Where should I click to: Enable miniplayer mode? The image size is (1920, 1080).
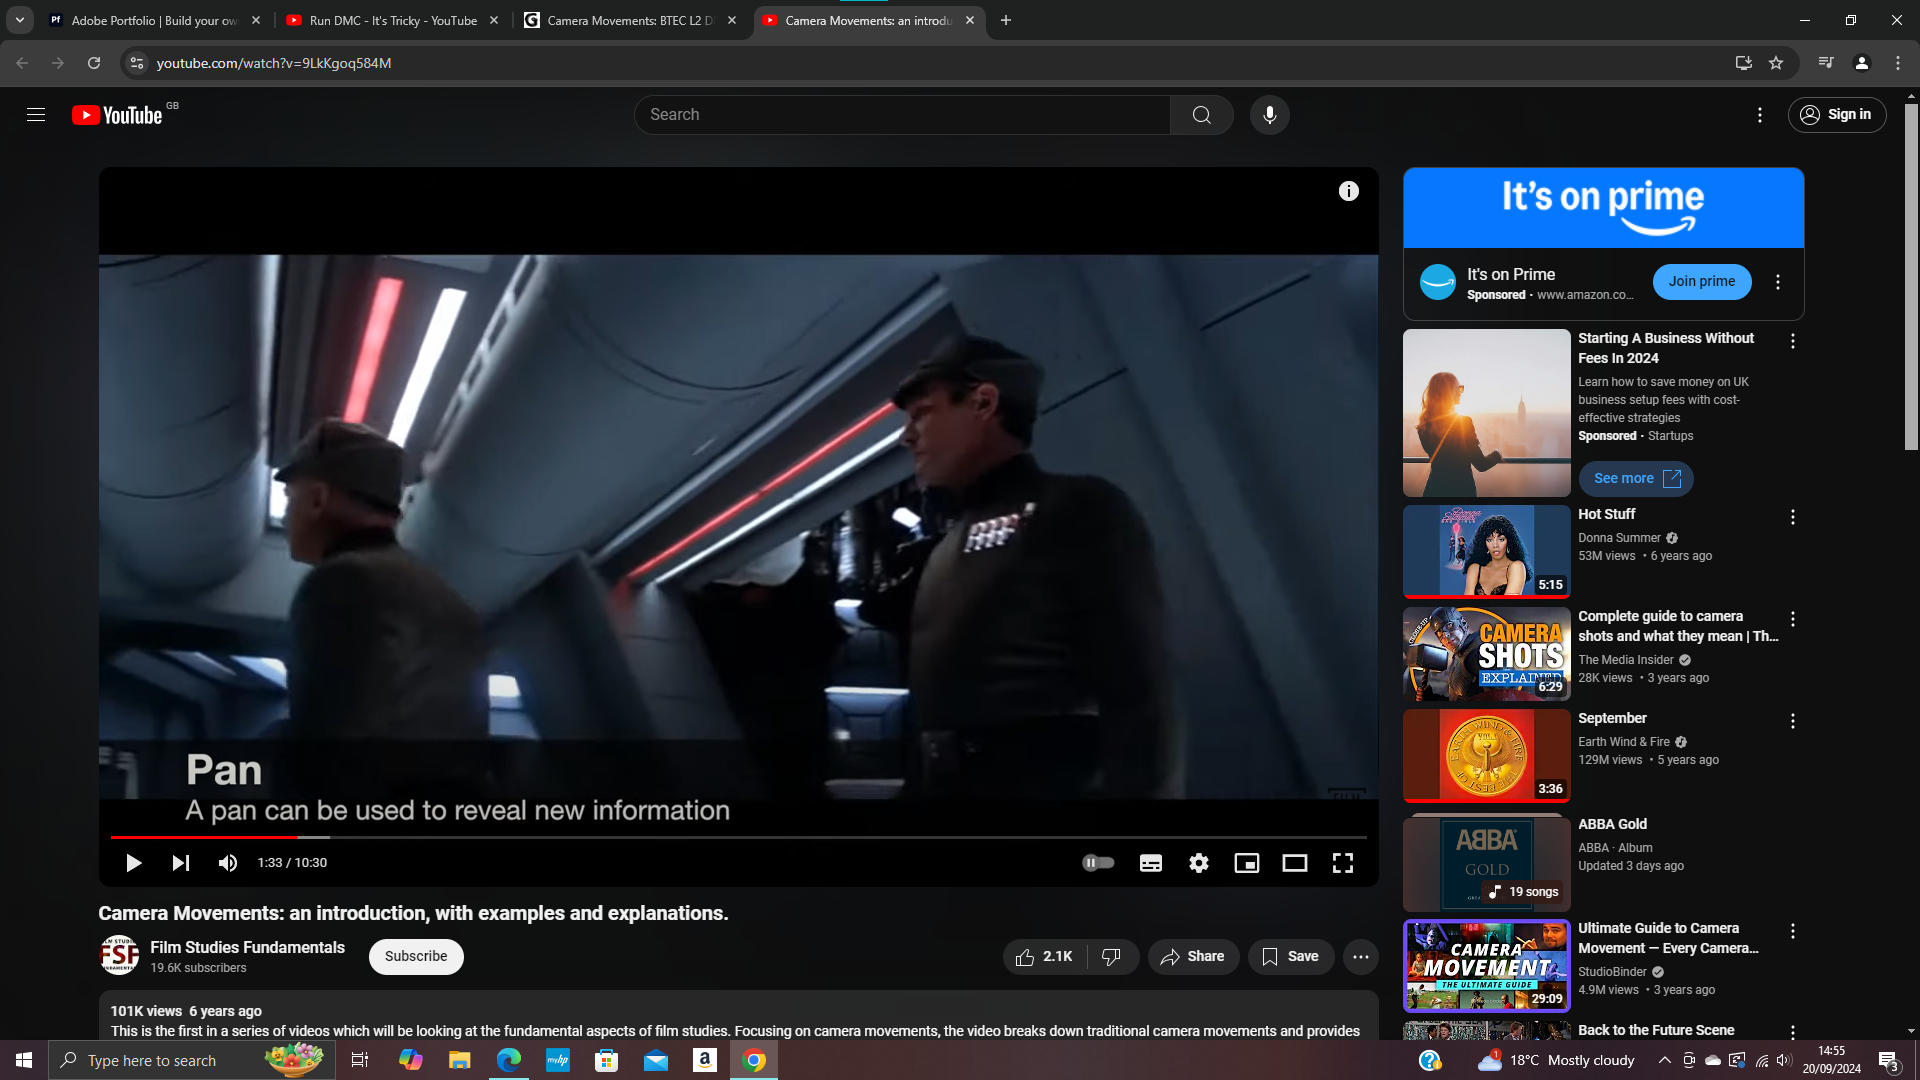point(1246,863)
